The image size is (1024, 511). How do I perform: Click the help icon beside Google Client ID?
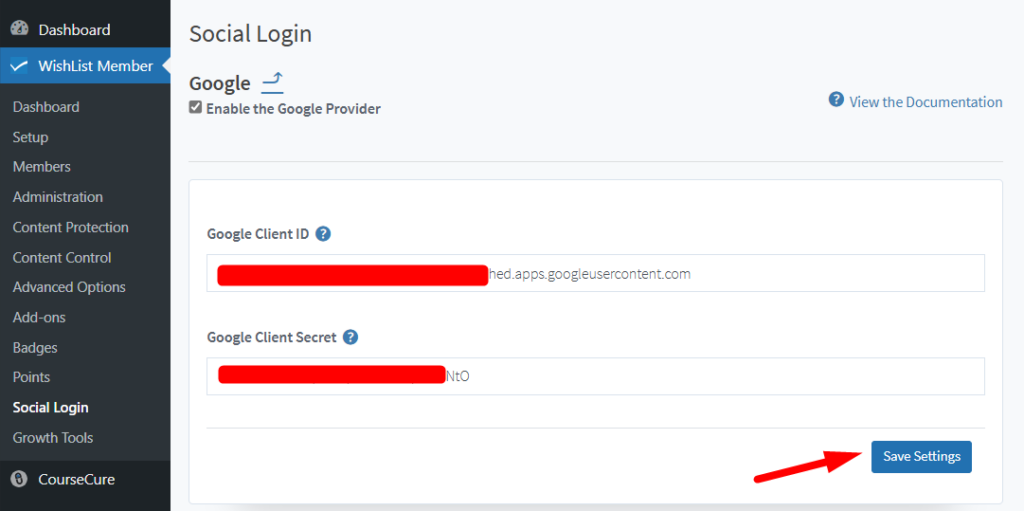click(x=323, y=234)
